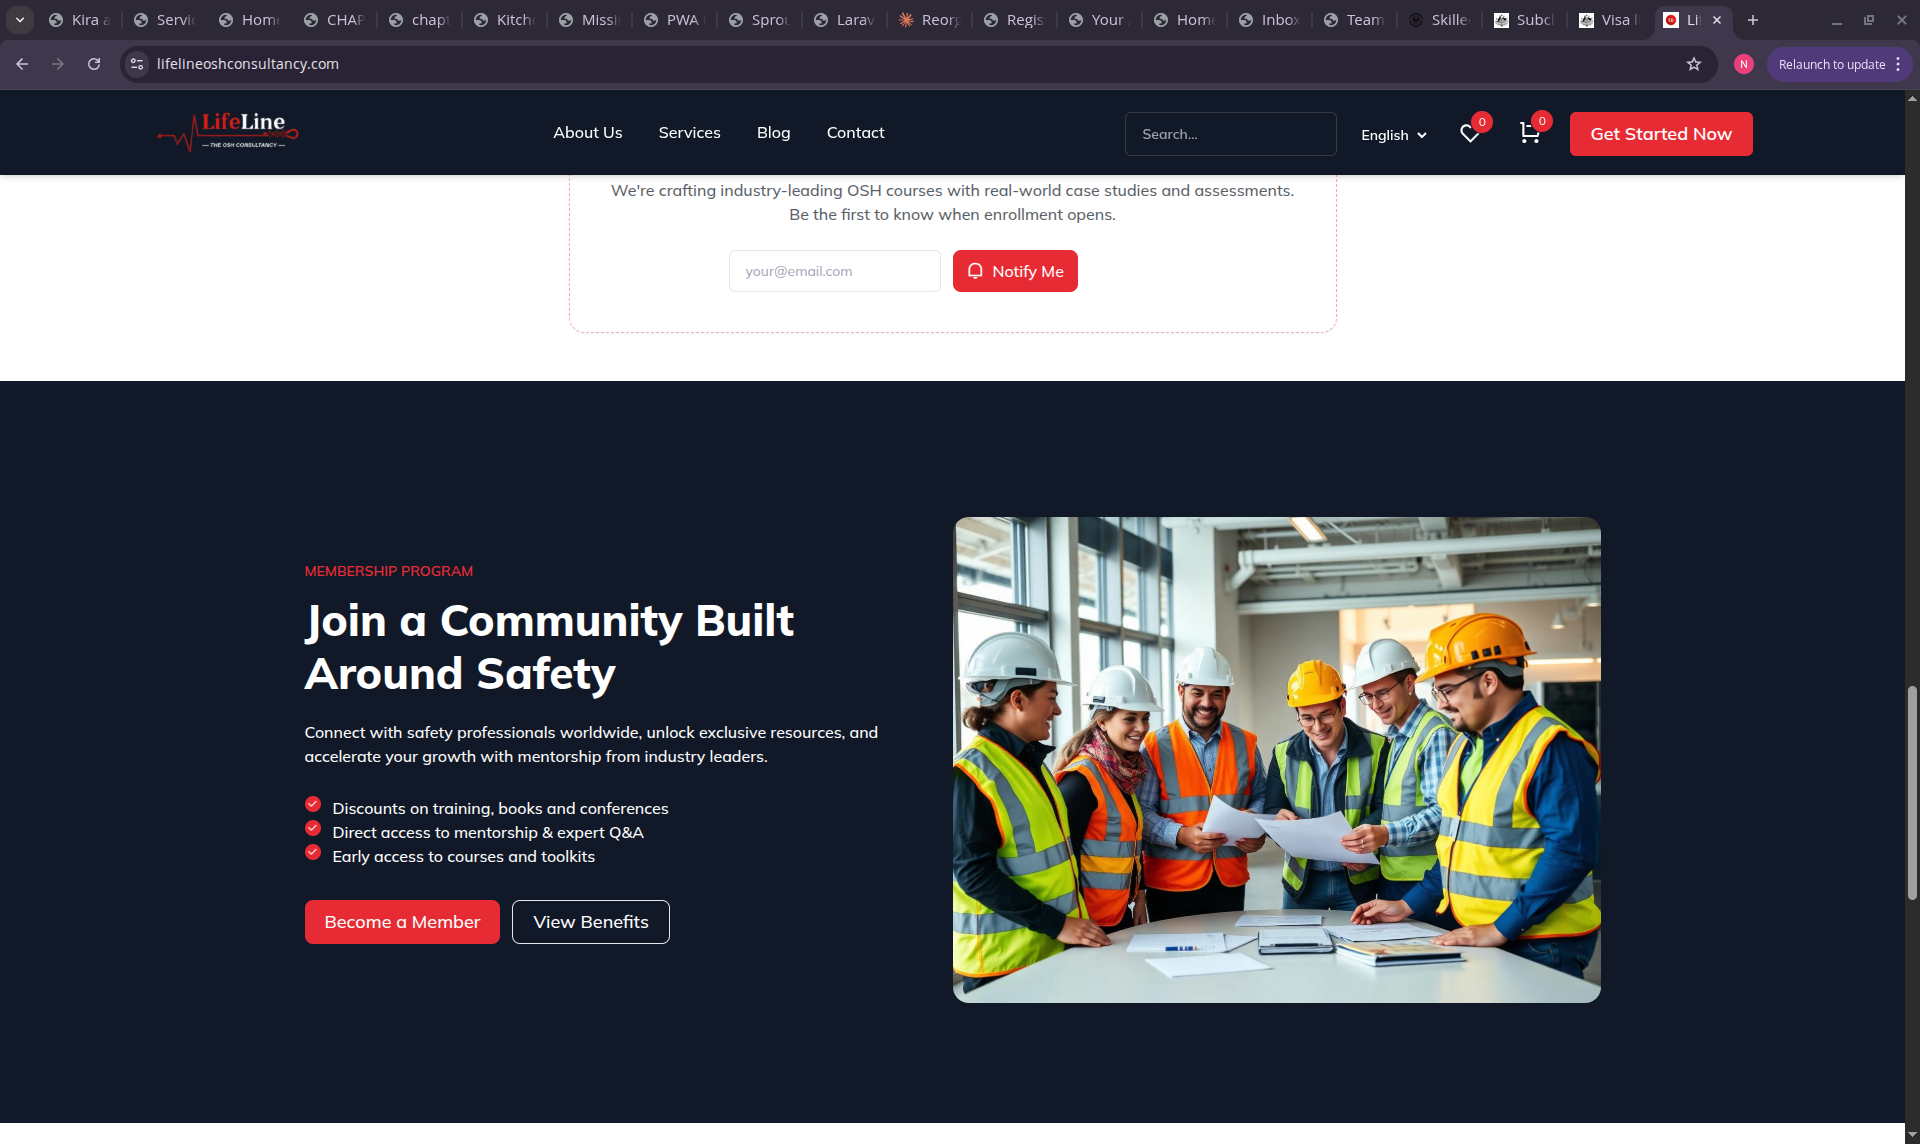Click View Benefits button
The height and width of the screenshot is (1144, 1920).
click(x=591, y=922)
